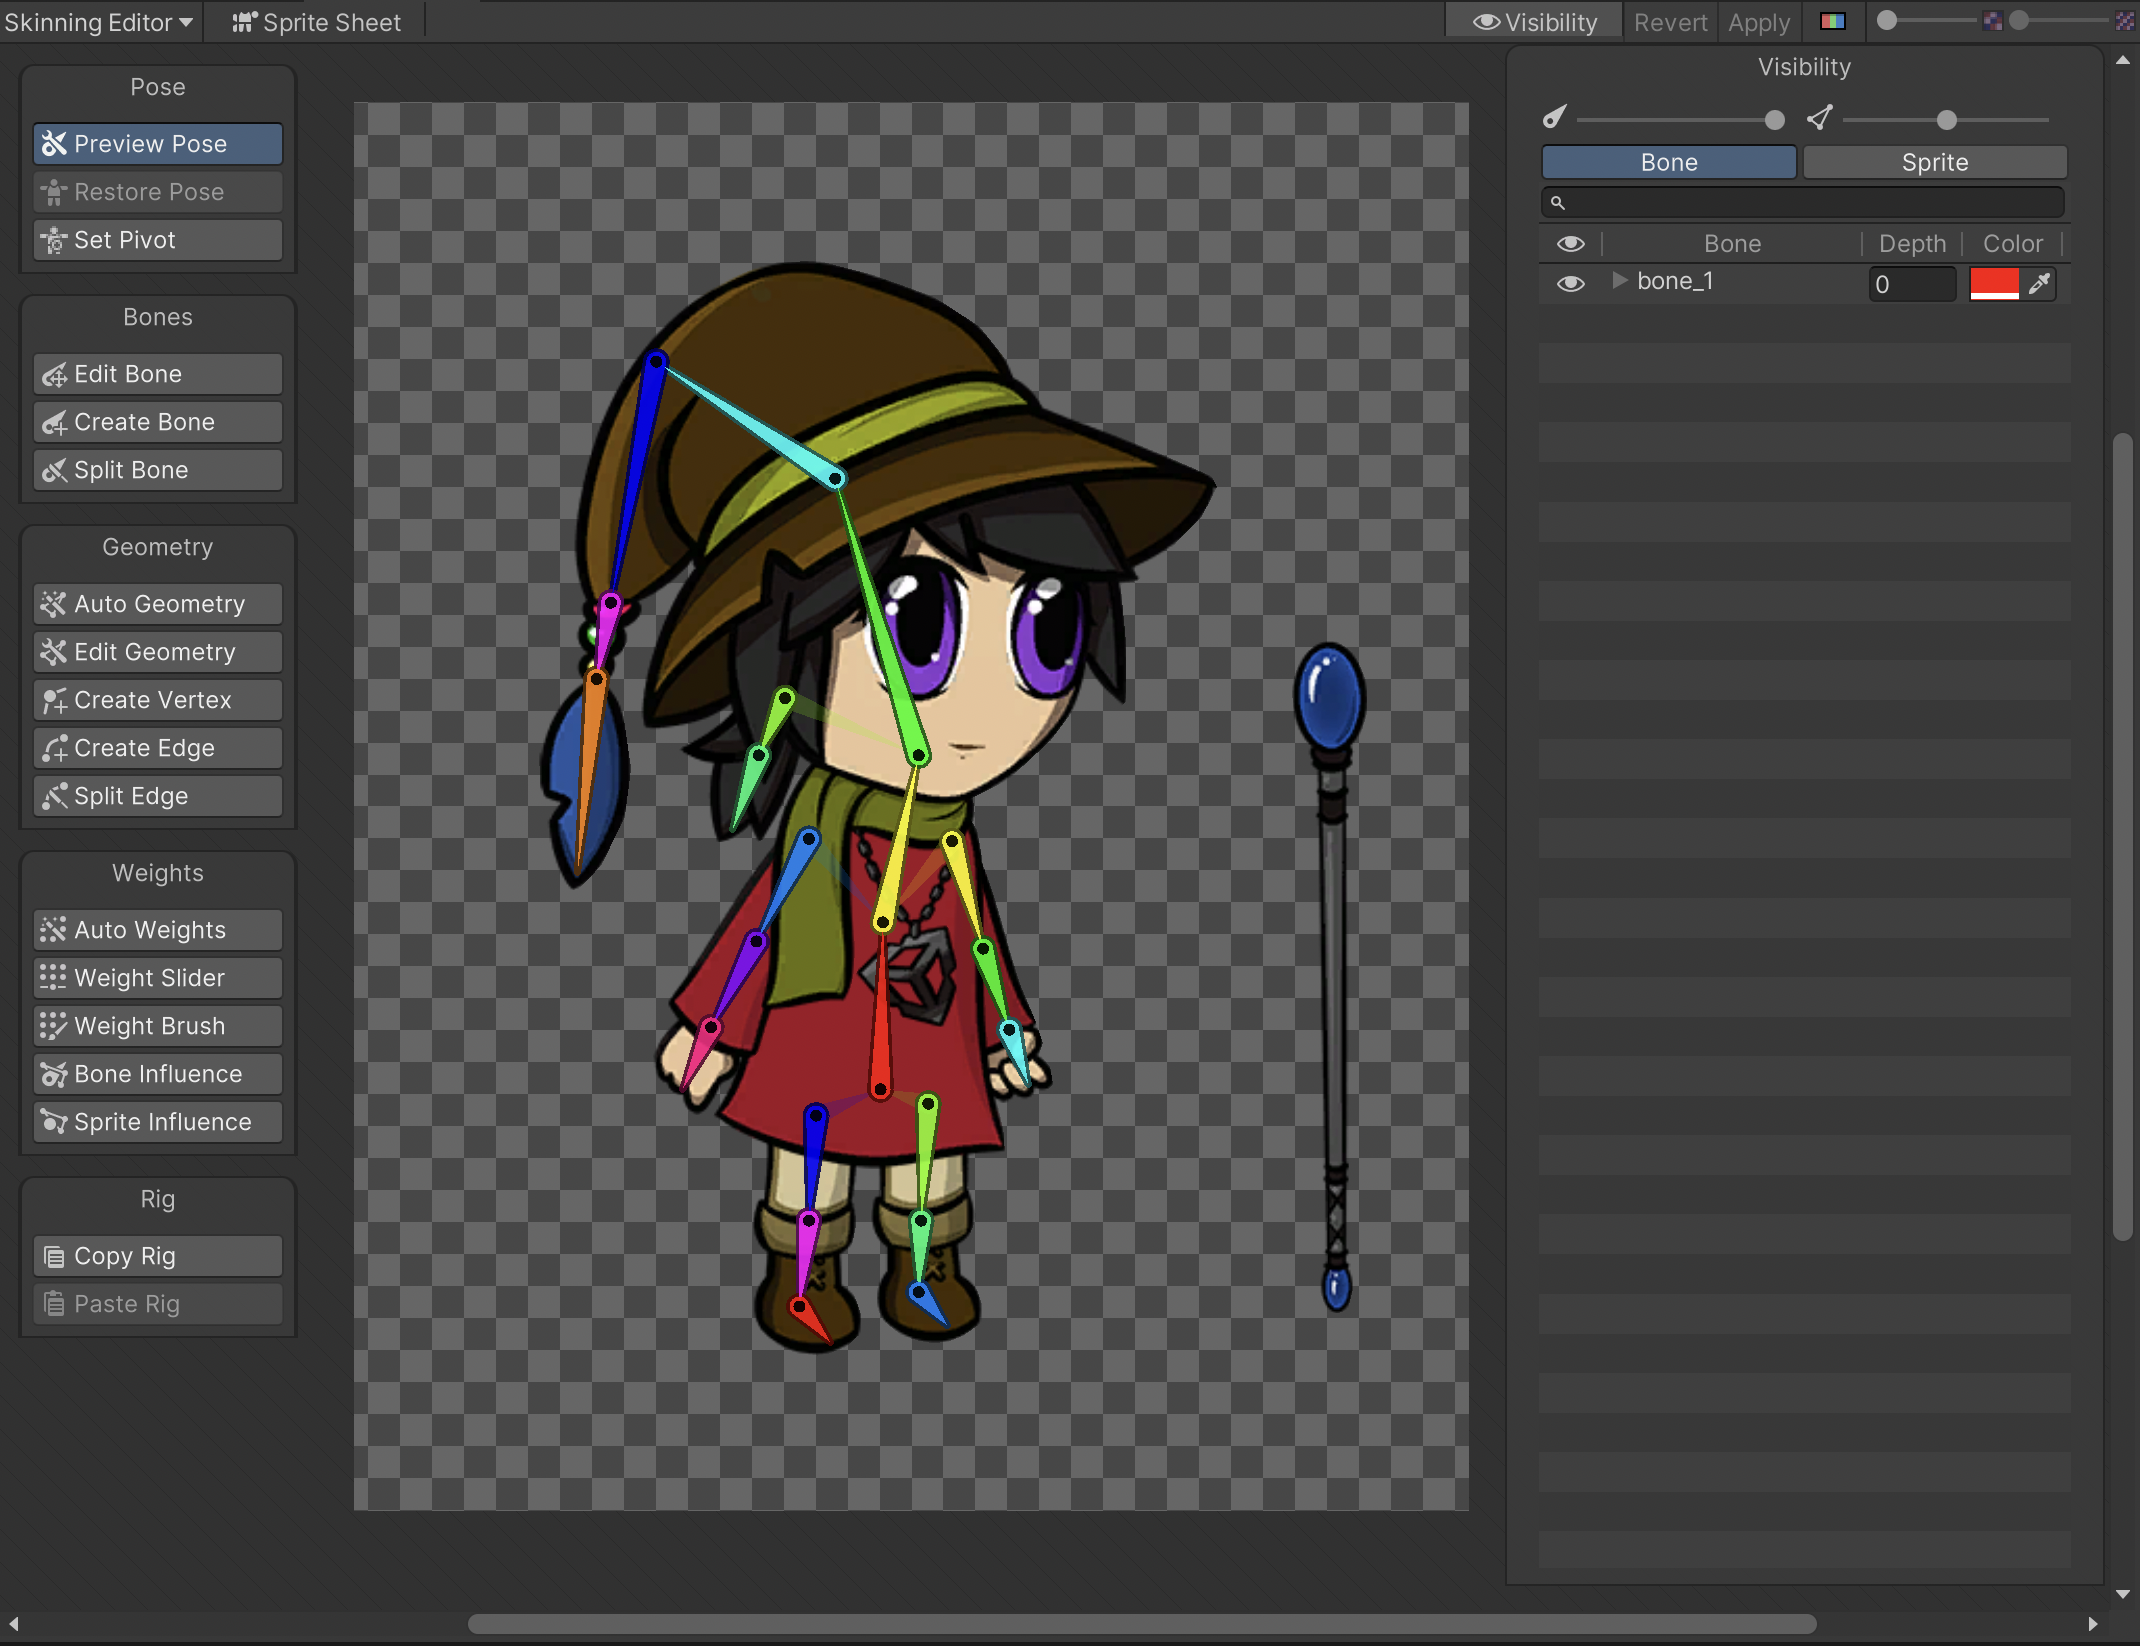This screenshot has width=2140, height=1646.
Task: Select the Auto Geometry tool
Action: point(157,603)
